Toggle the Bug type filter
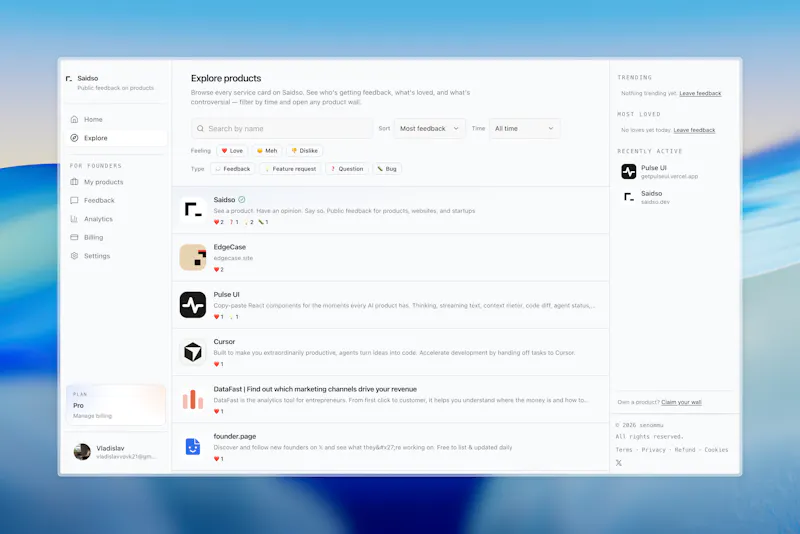 (387, 169)
